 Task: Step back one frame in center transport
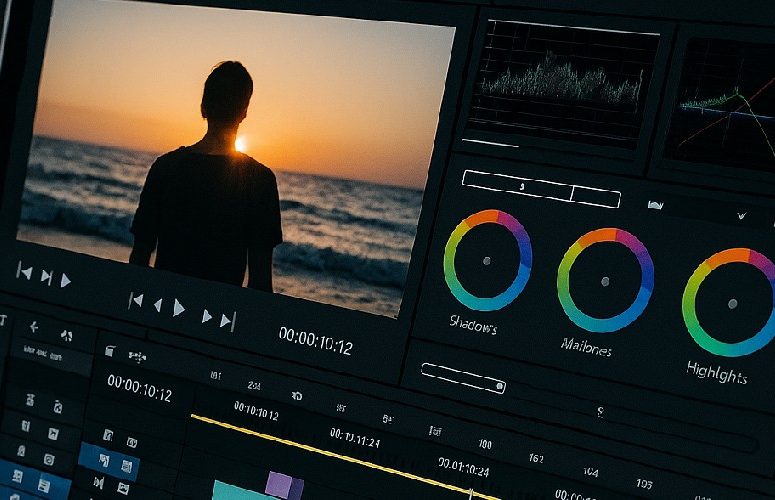(158, 305)
